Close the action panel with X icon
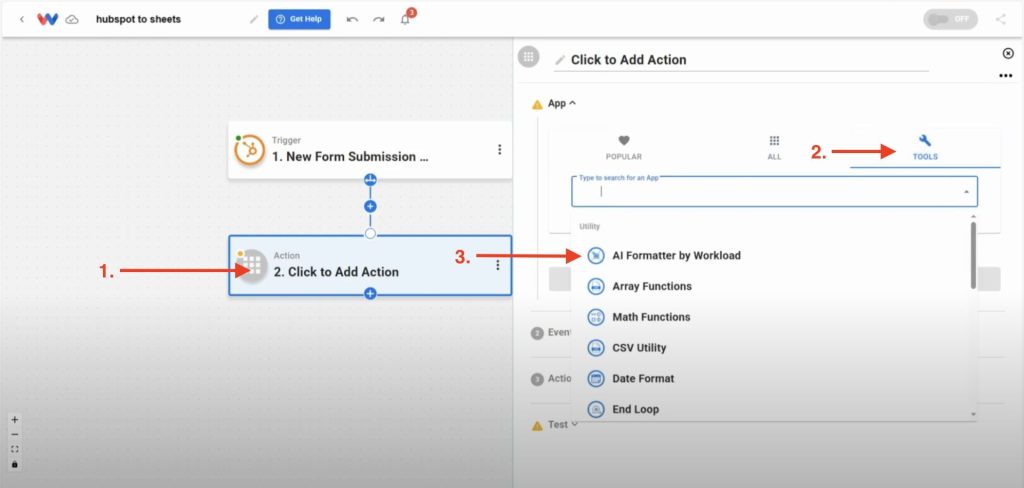 tap(1008, 53)
